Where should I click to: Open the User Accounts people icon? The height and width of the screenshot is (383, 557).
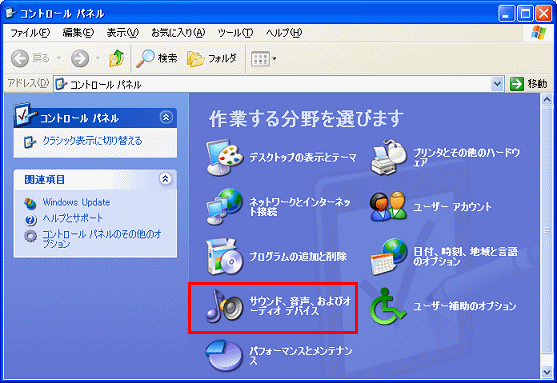click(x=389, y=206)
